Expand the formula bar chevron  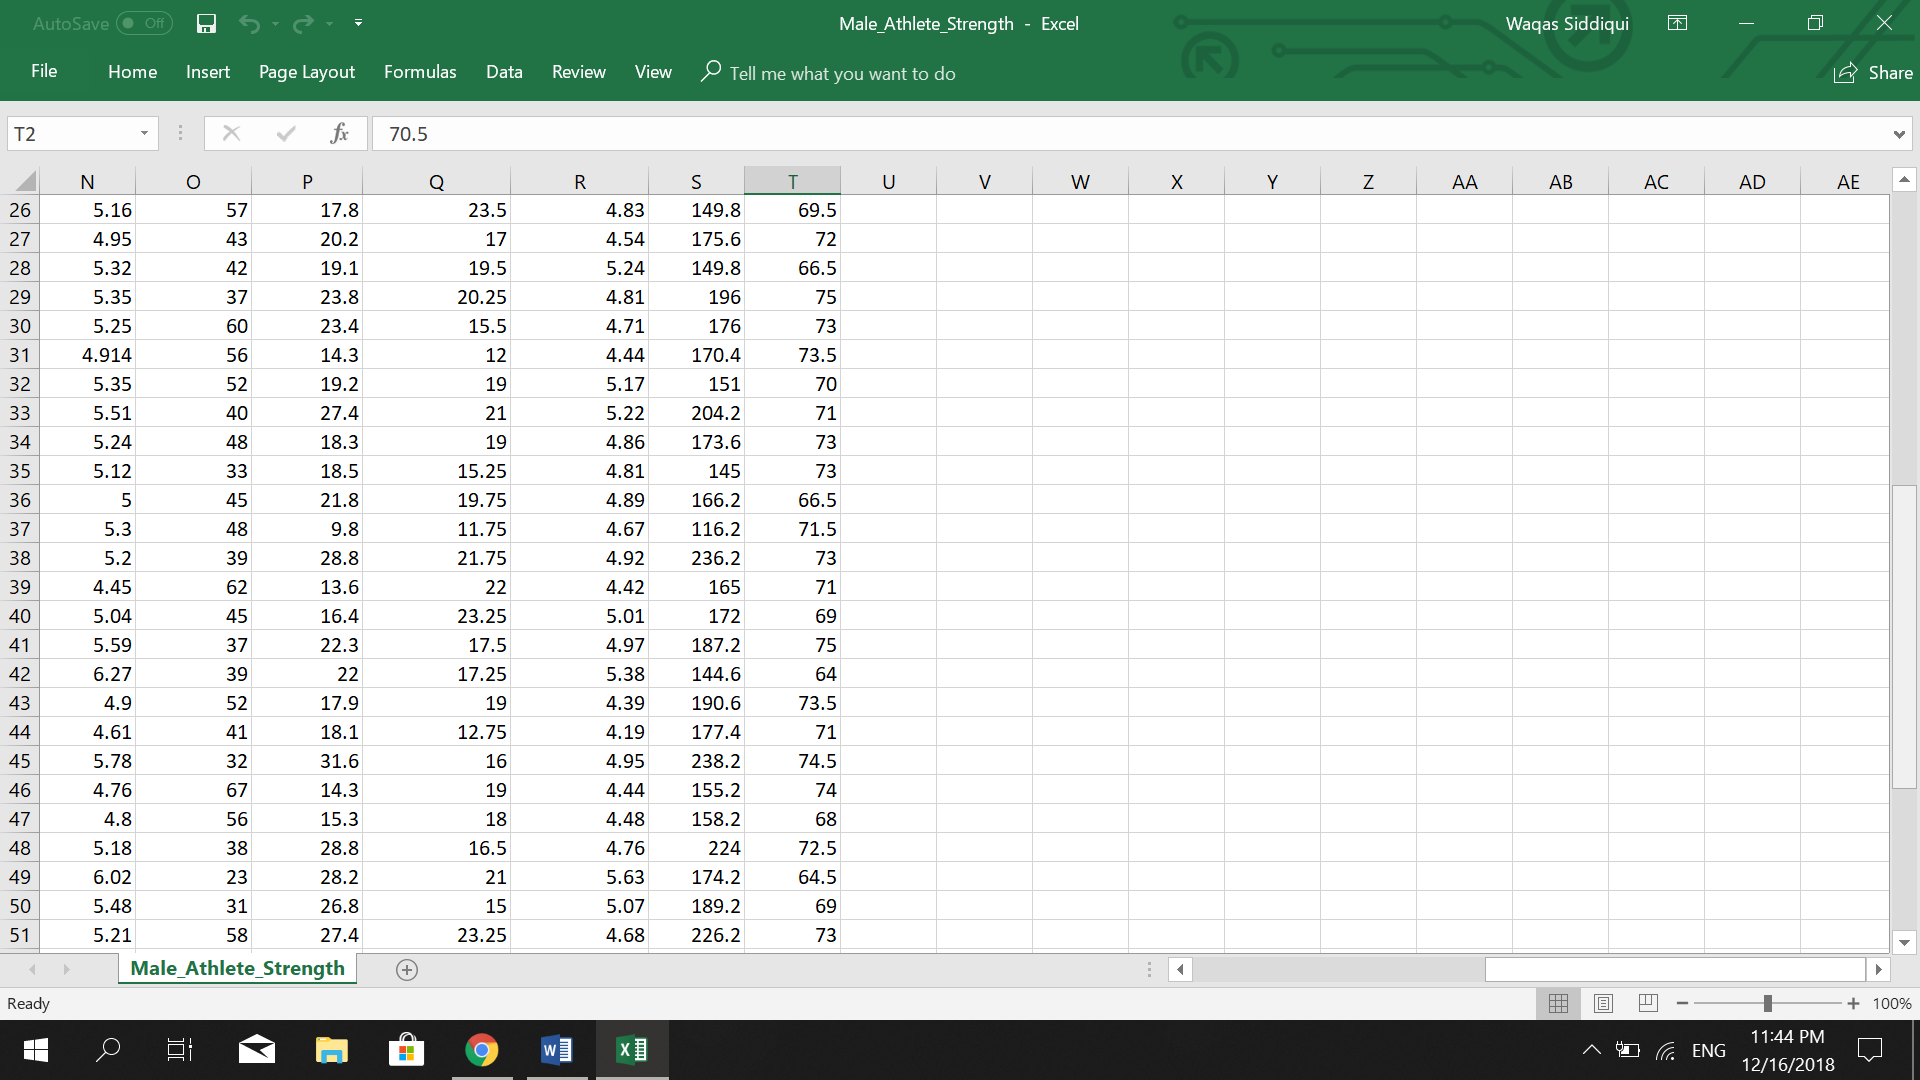pyautogui.click(x=1898, y=134)
